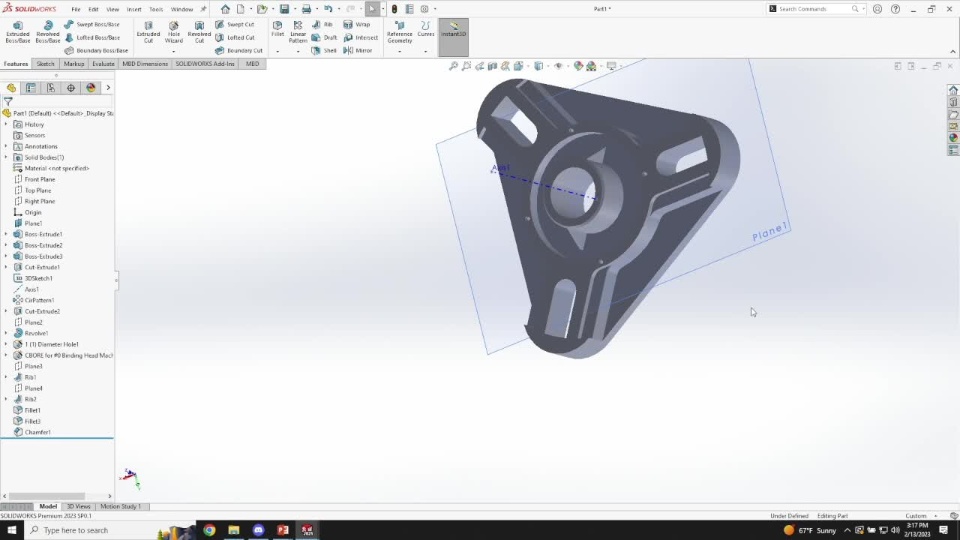Choose the Lofted Cut command

[x=235, y=37]
